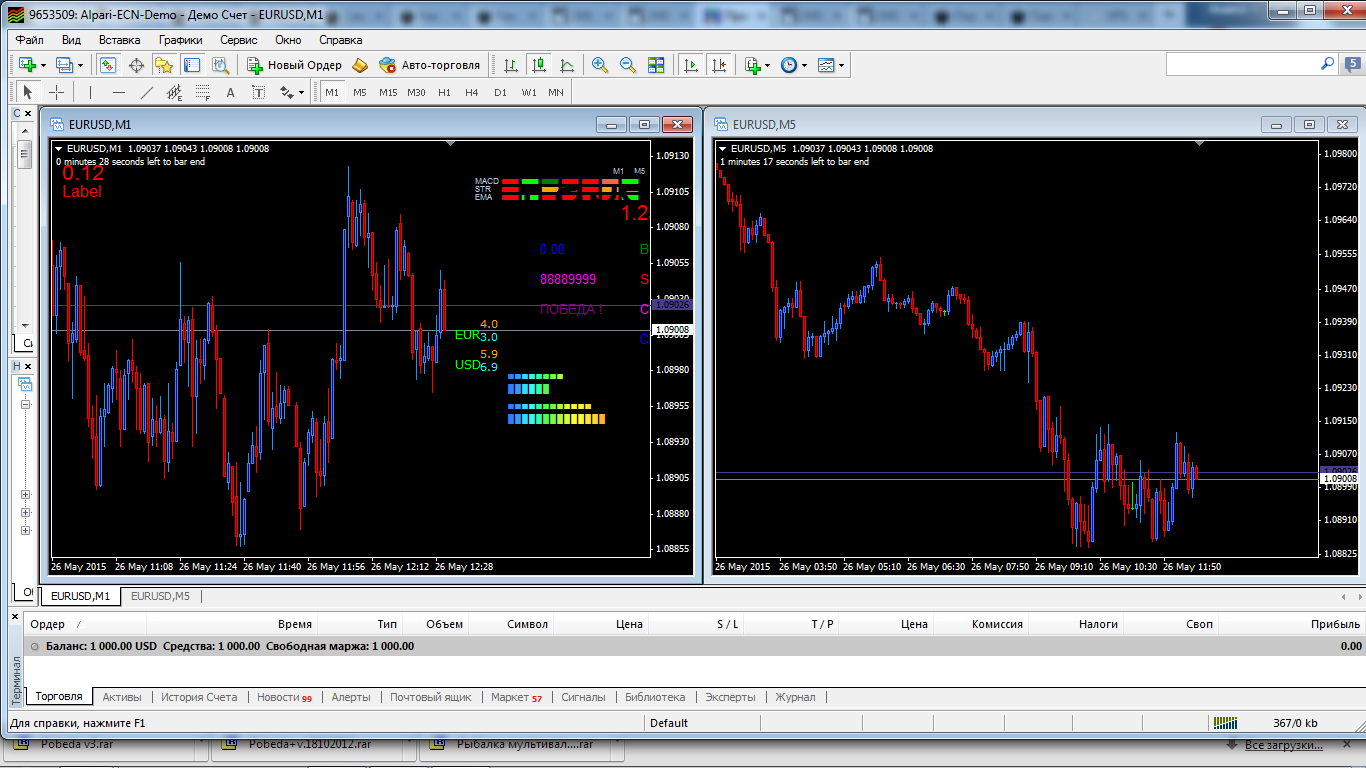Show the Market Watch panel
Image resolution: width=1366 pixels, height=768 pixels.
point(107,65)
